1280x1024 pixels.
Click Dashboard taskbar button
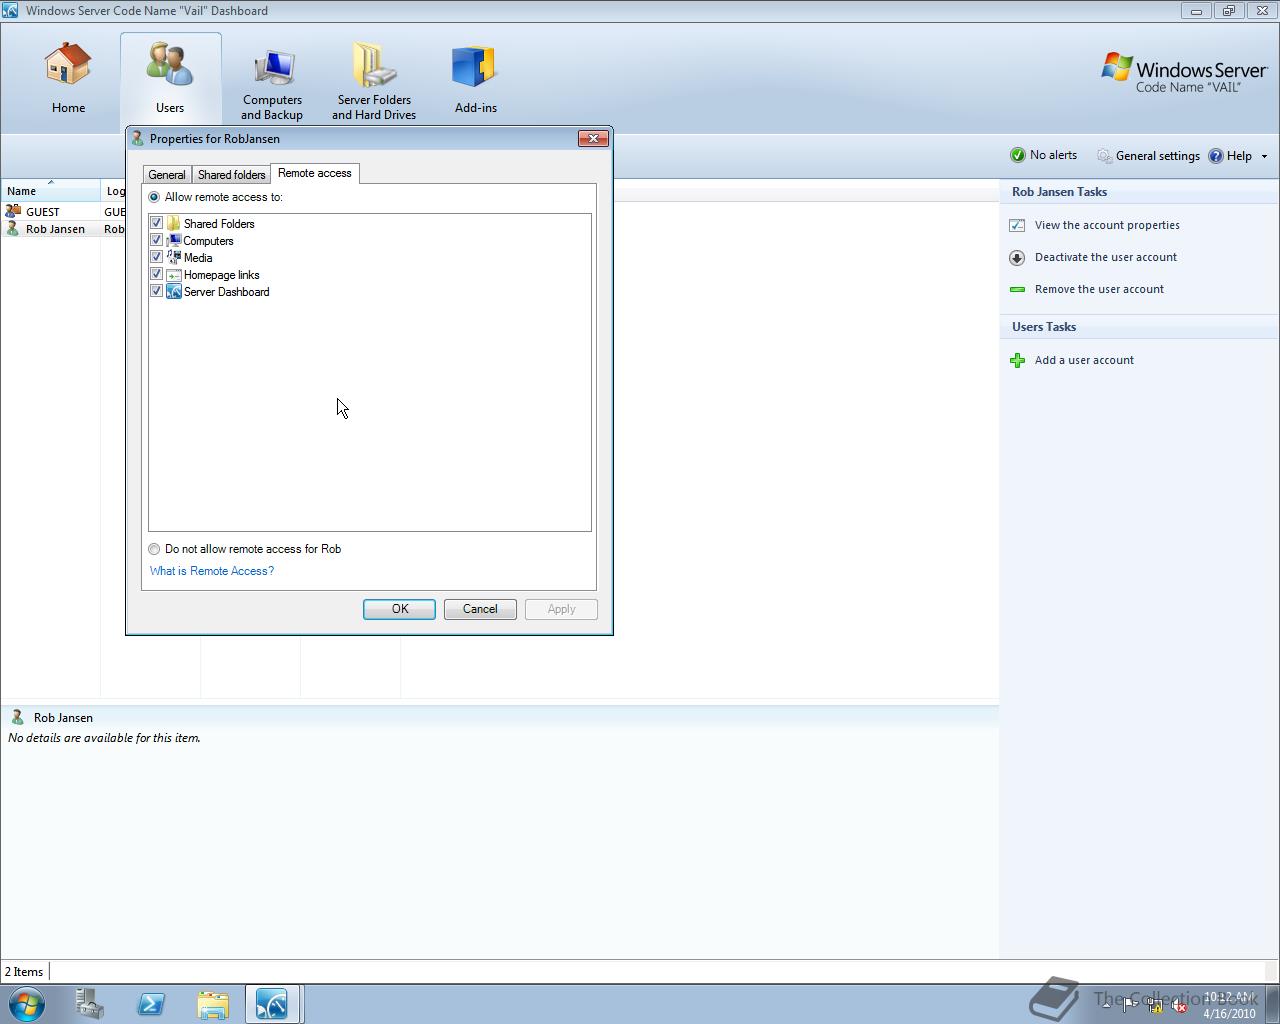pyautogui.click(x=274, y=1003)
